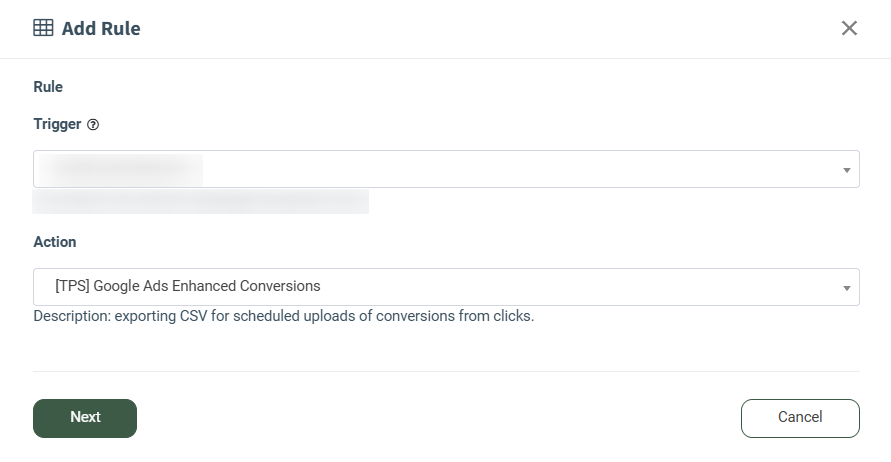
Task: Close the Add Rule dialog
Action: pyautogui.click(x=849, y=28)
